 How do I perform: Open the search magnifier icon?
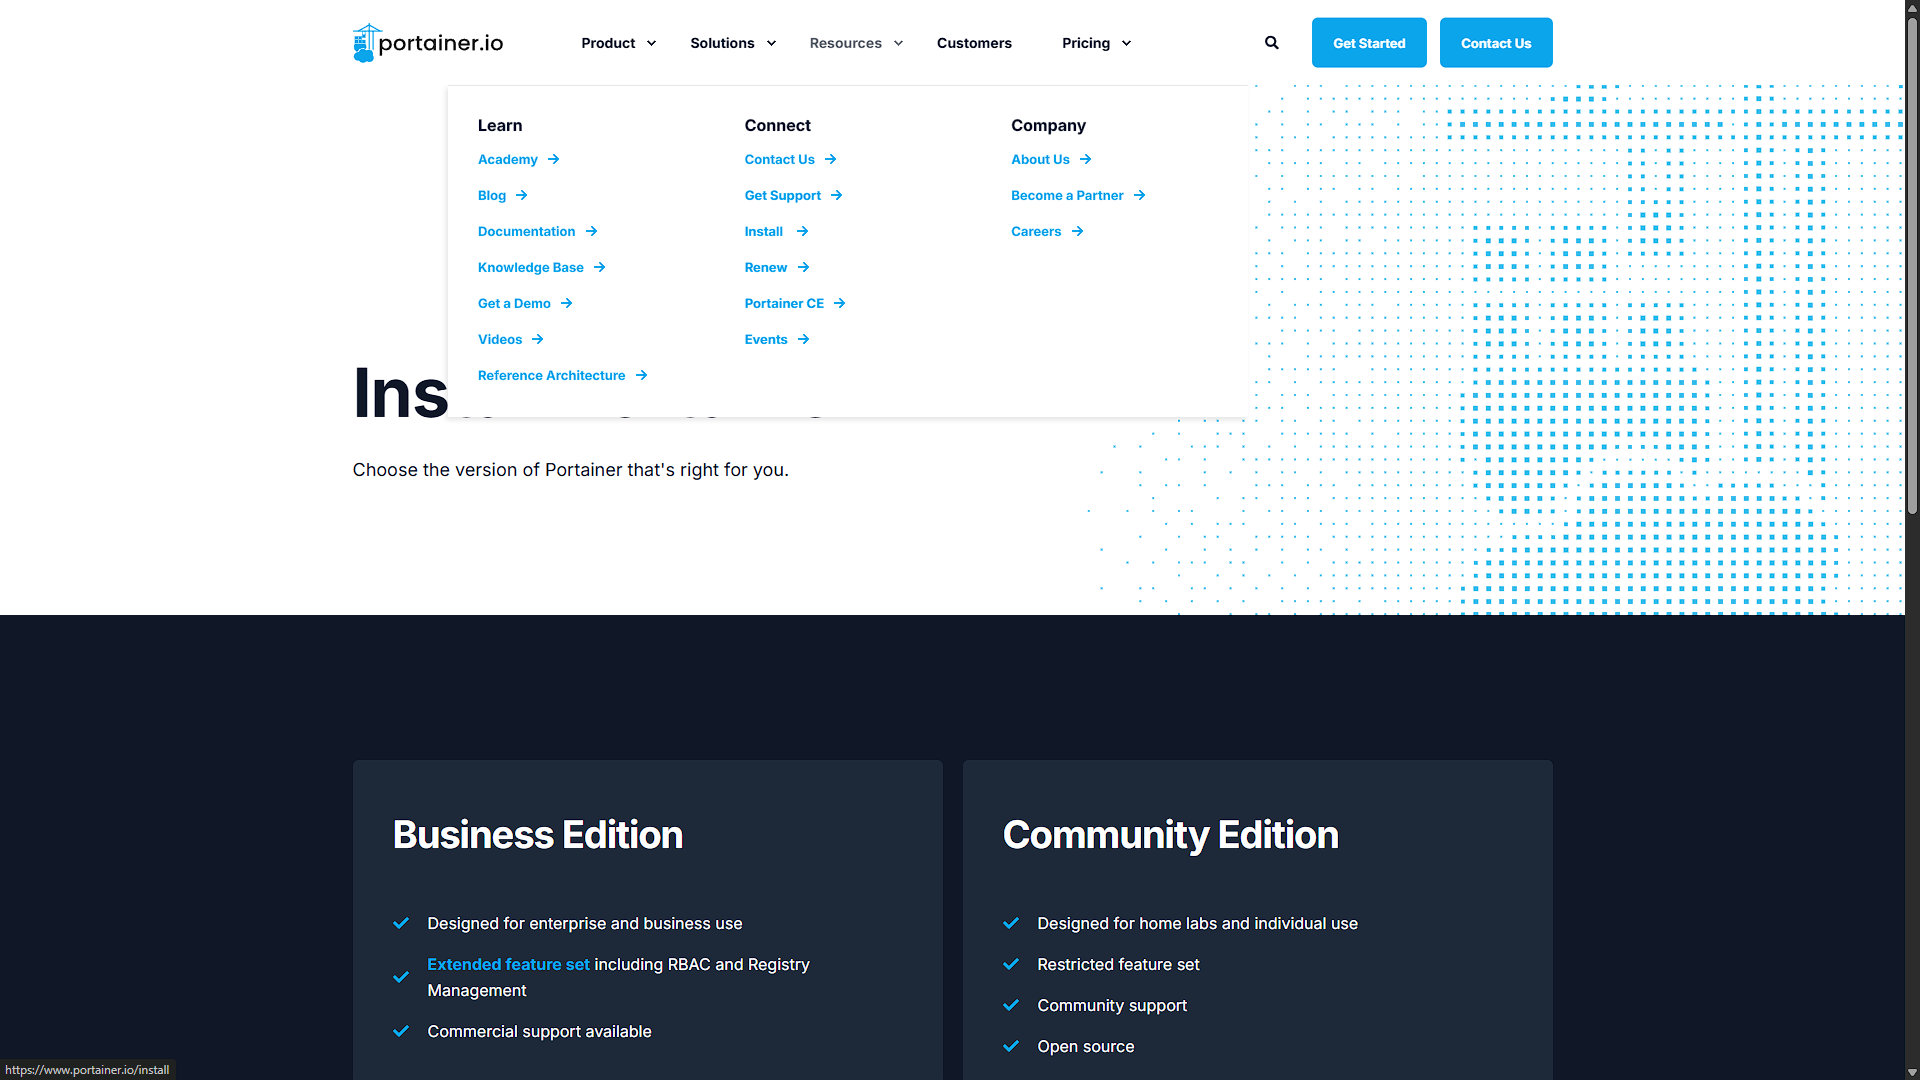[x=1271, y=43]
